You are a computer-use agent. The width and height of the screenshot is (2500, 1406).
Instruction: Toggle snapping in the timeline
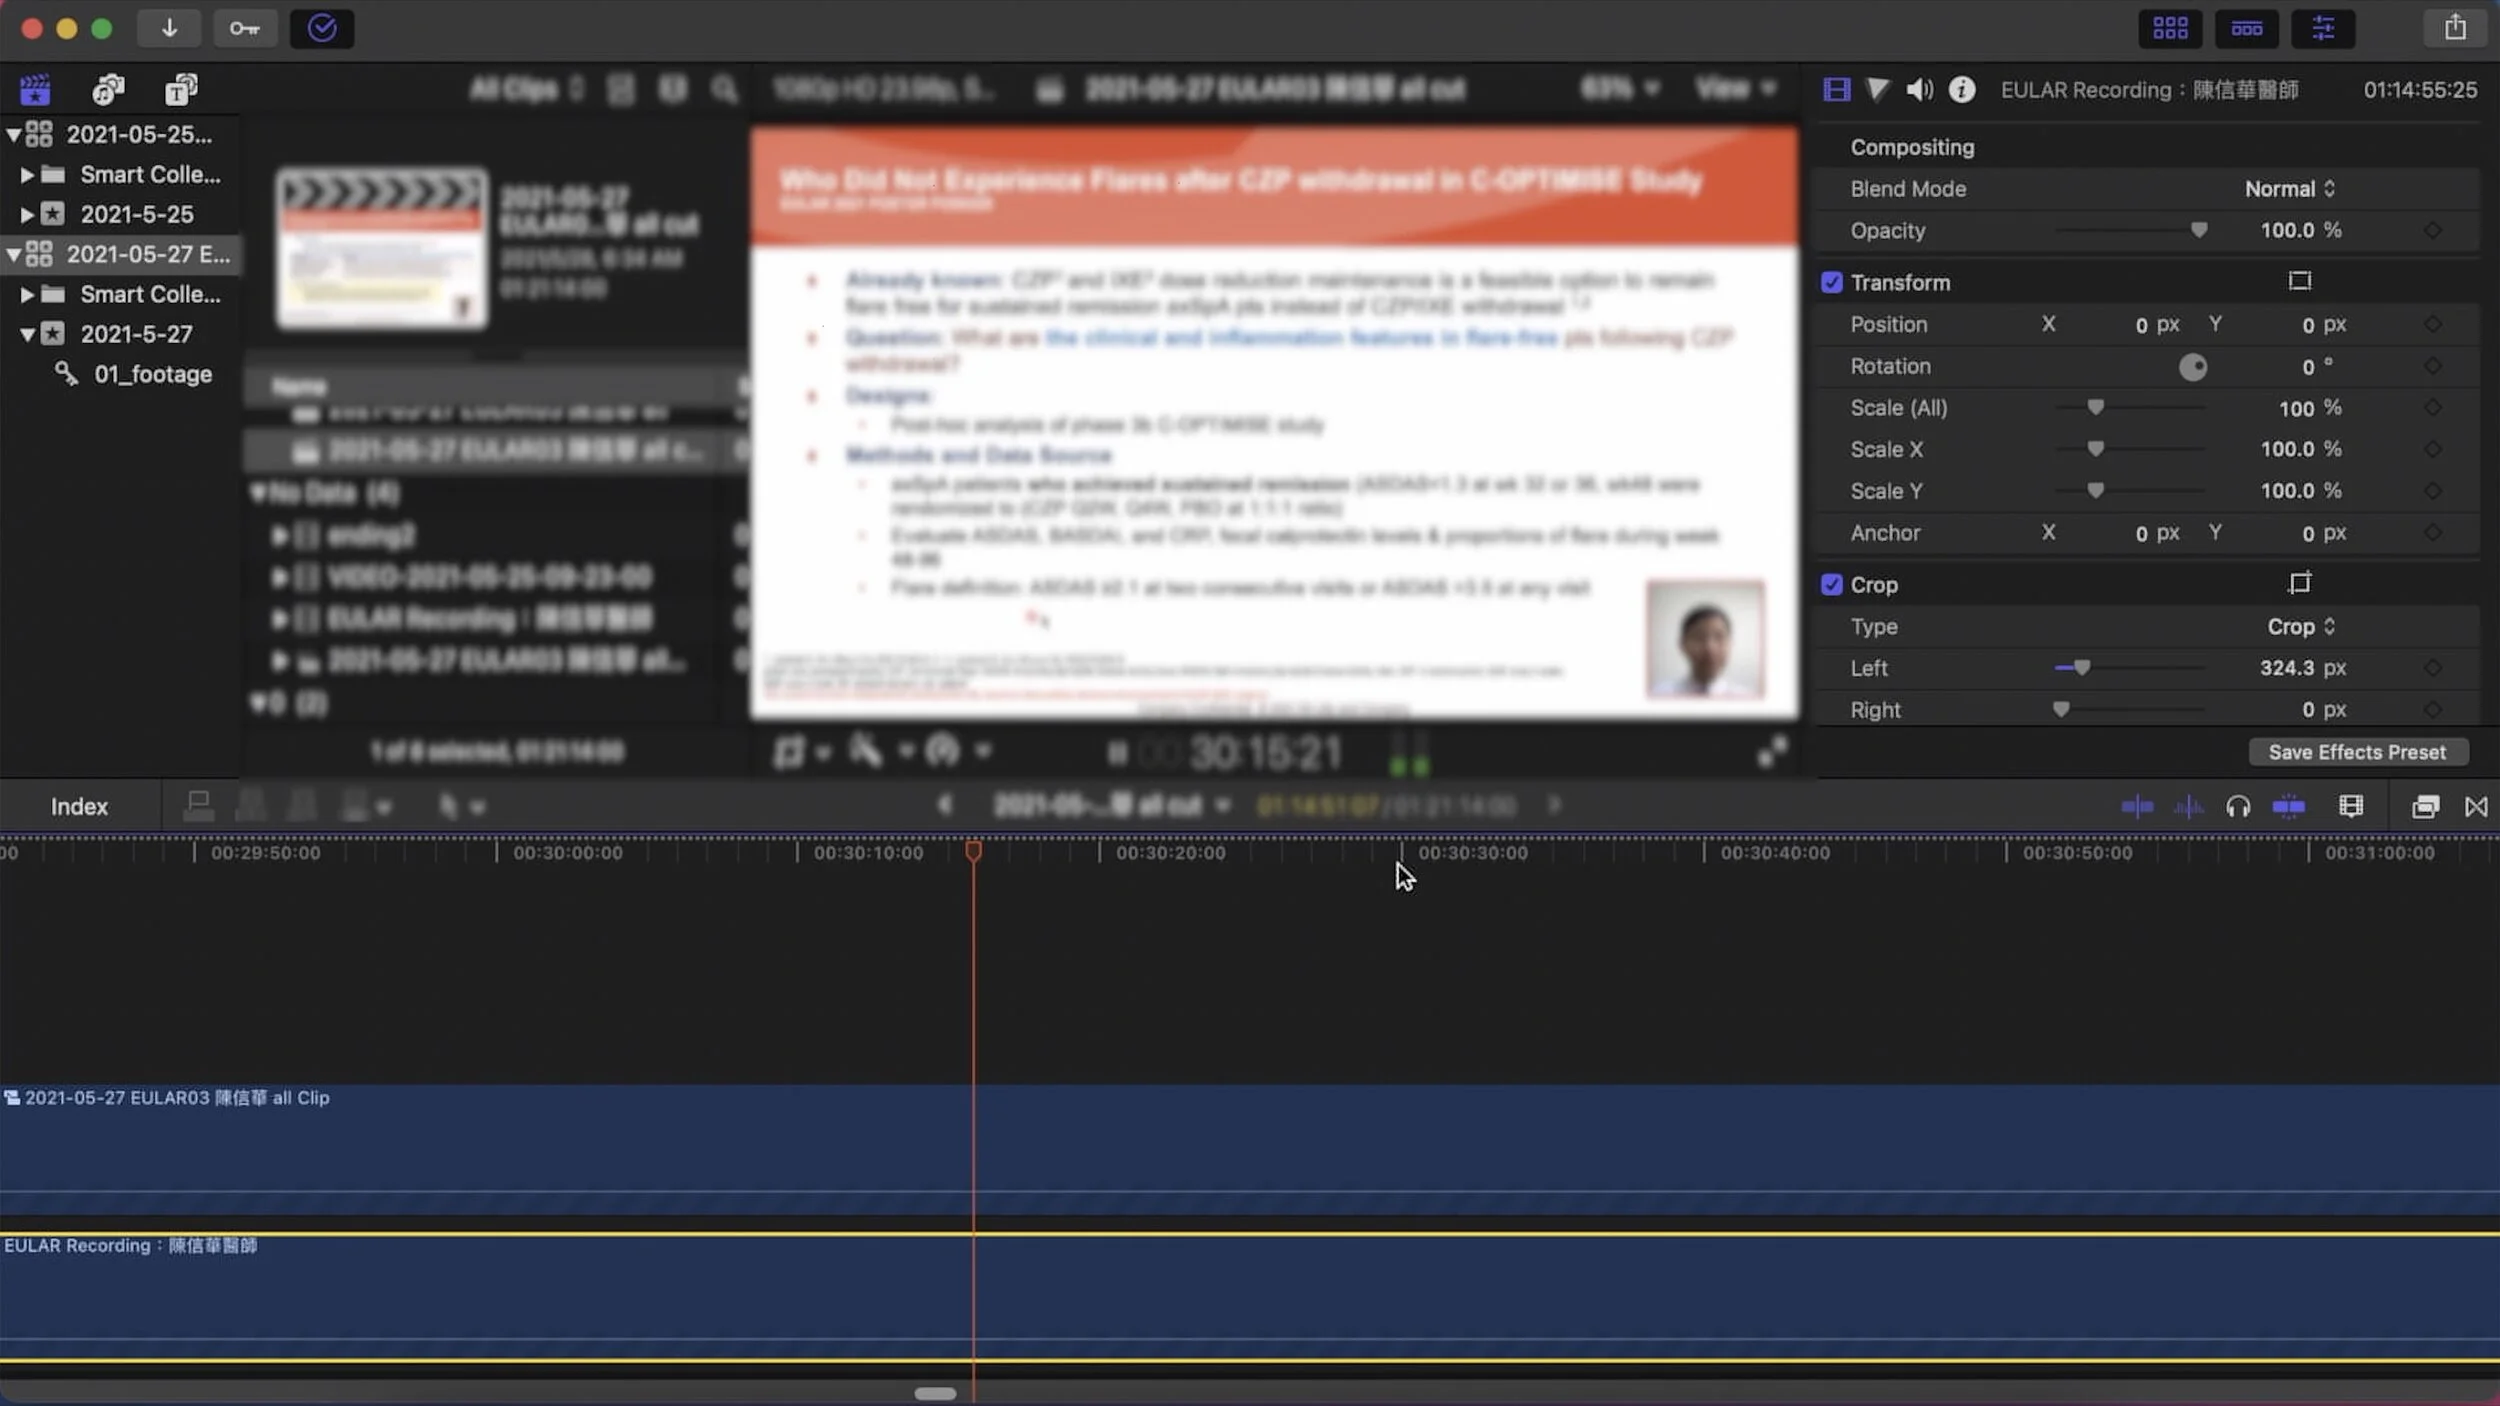tap(2288, 807)
